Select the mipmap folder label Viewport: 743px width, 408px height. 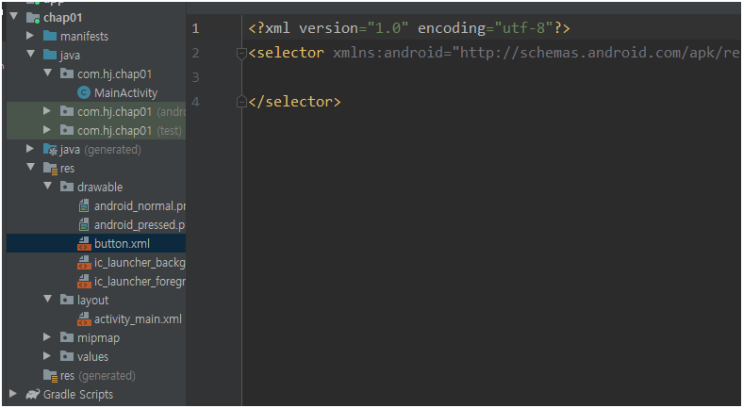[x=99, y=338]
